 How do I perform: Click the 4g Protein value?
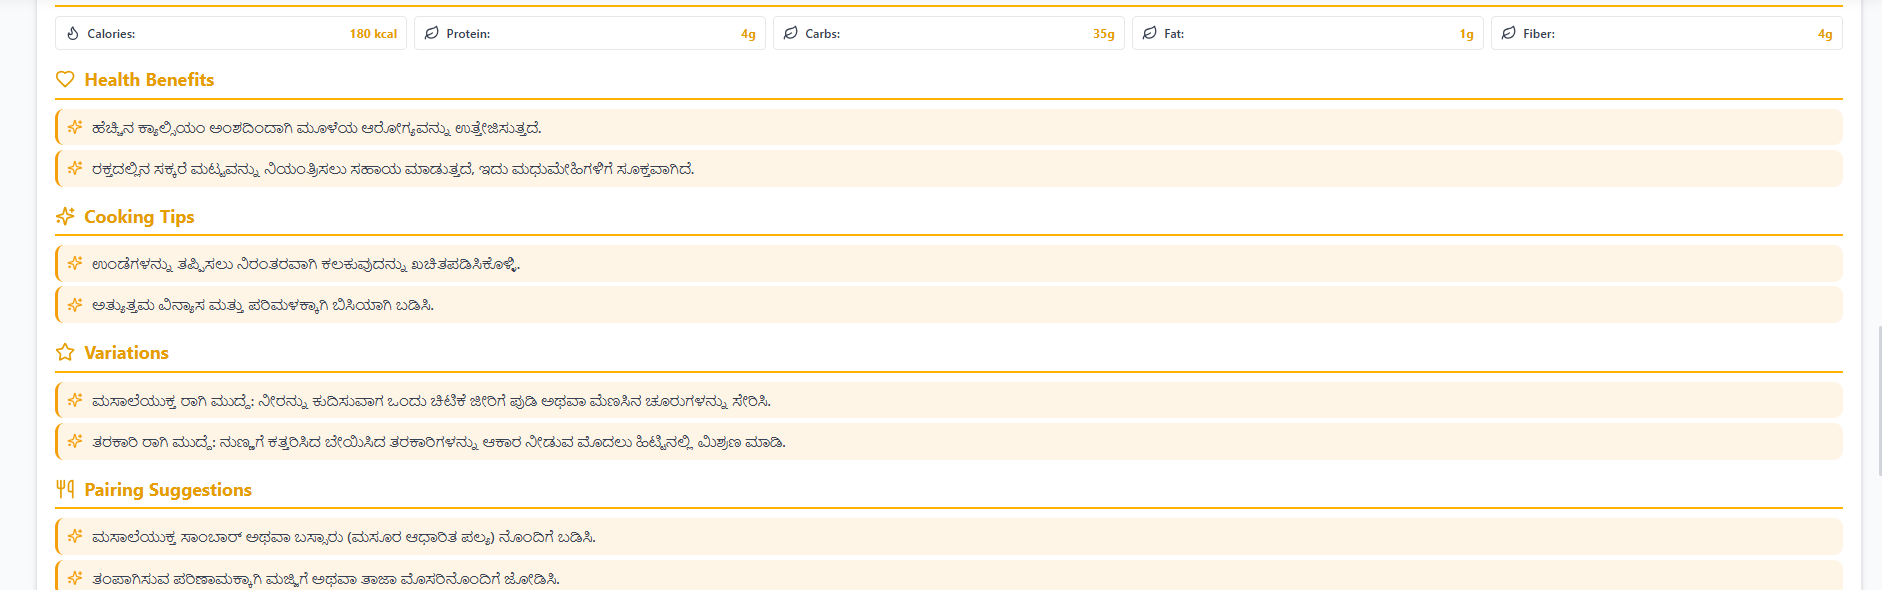[x=748, y=34]
